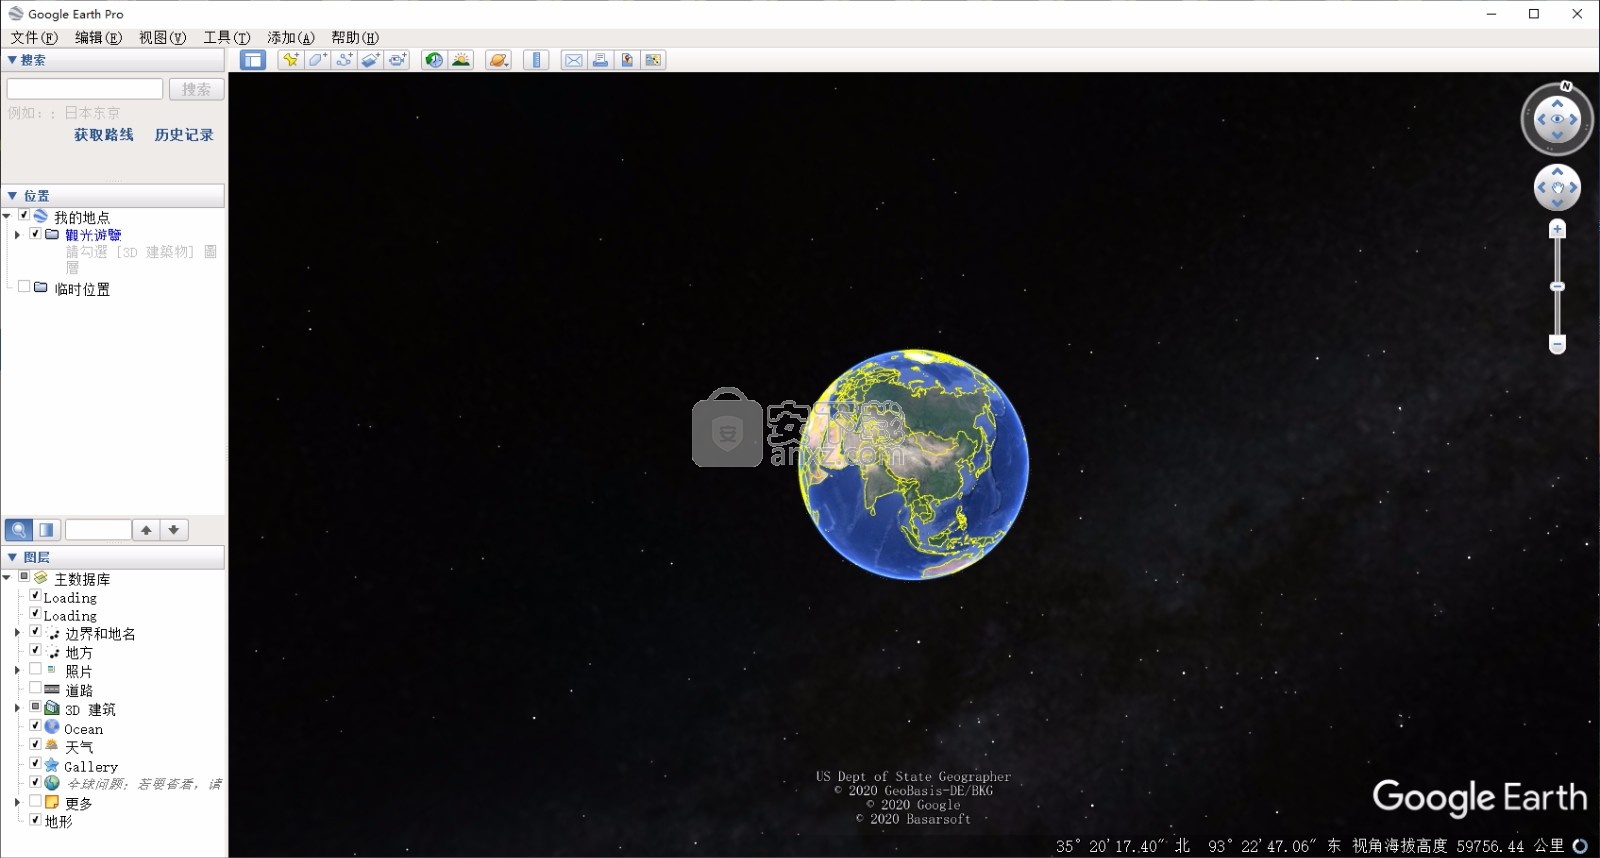Open the 添加(A) menu
Viewport: 1600px width, 858px height.
pyautogui.click(x=290, y=37)
